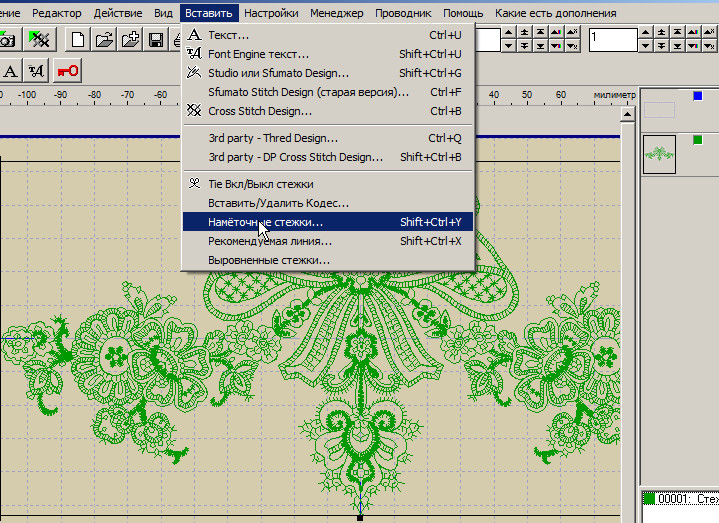
Task: Open the Вид menu
Action: [x=163, y=13]
